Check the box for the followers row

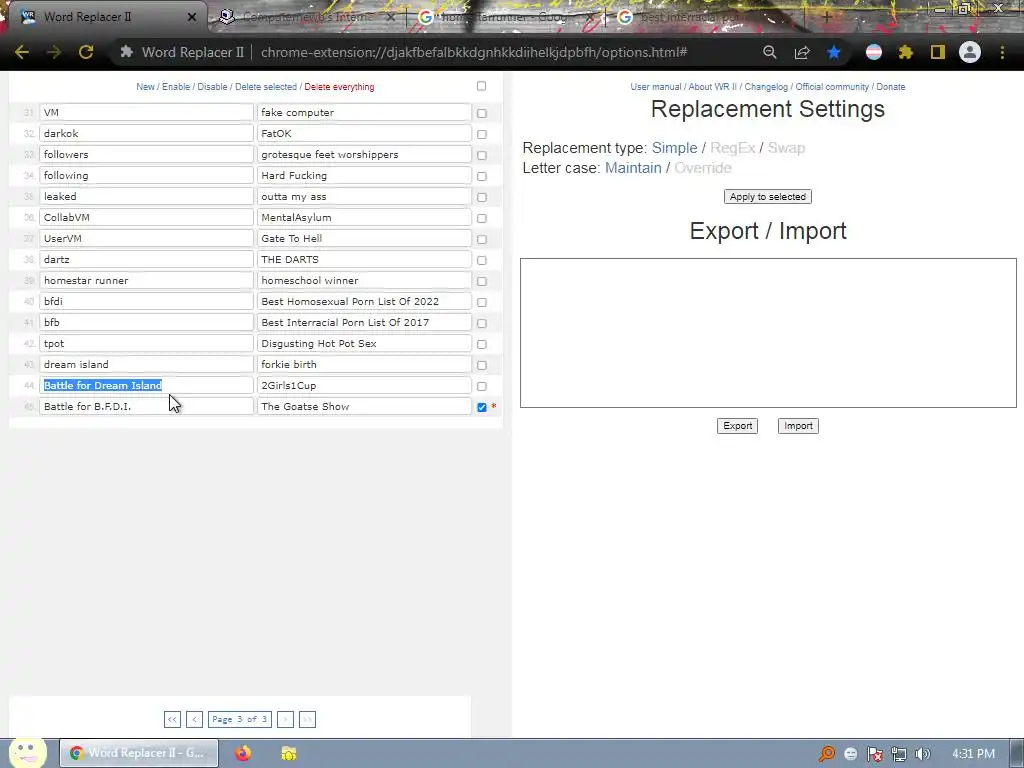coord(482,155)
